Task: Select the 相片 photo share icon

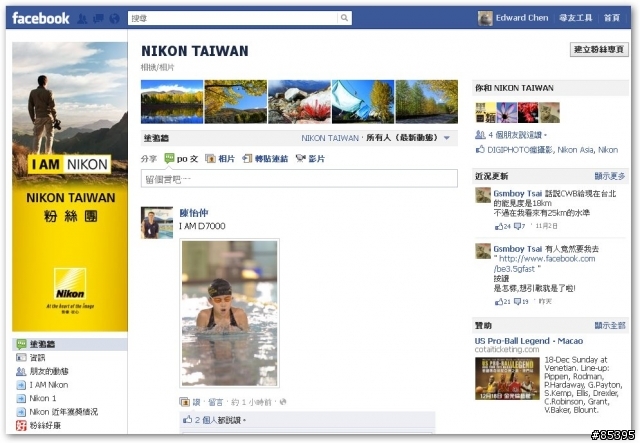Action: click(x=210, y=159)
